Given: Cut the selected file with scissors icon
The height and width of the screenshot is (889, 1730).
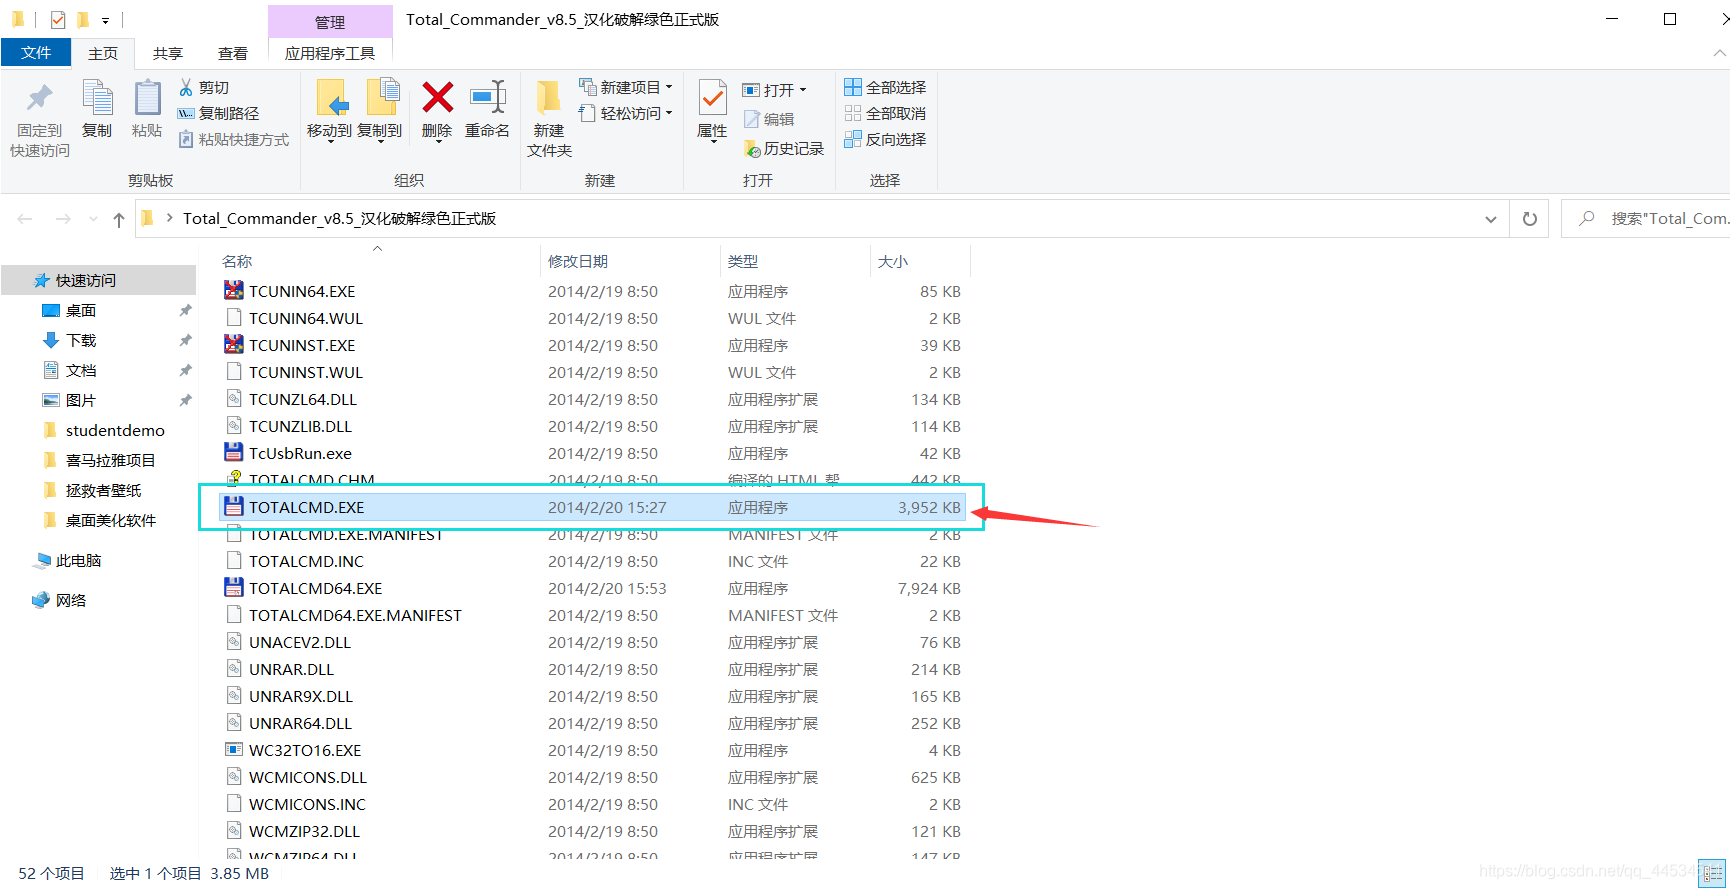Looking at the screenshot, I should pyautogui.click(x=204, y=88).
